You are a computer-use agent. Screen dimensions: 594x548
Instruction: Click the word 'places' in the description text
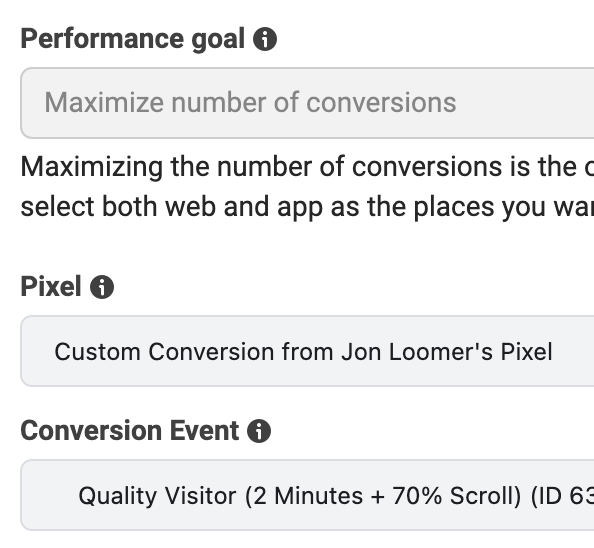(x=453, y=207)
